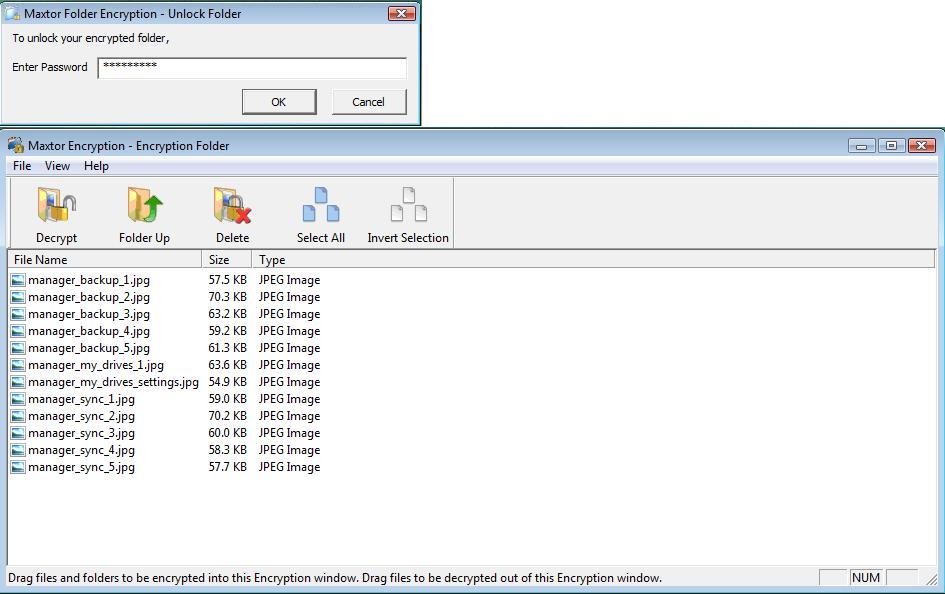Click JPEG Image type of manager_sync_5.jpg

coord(289,467)
